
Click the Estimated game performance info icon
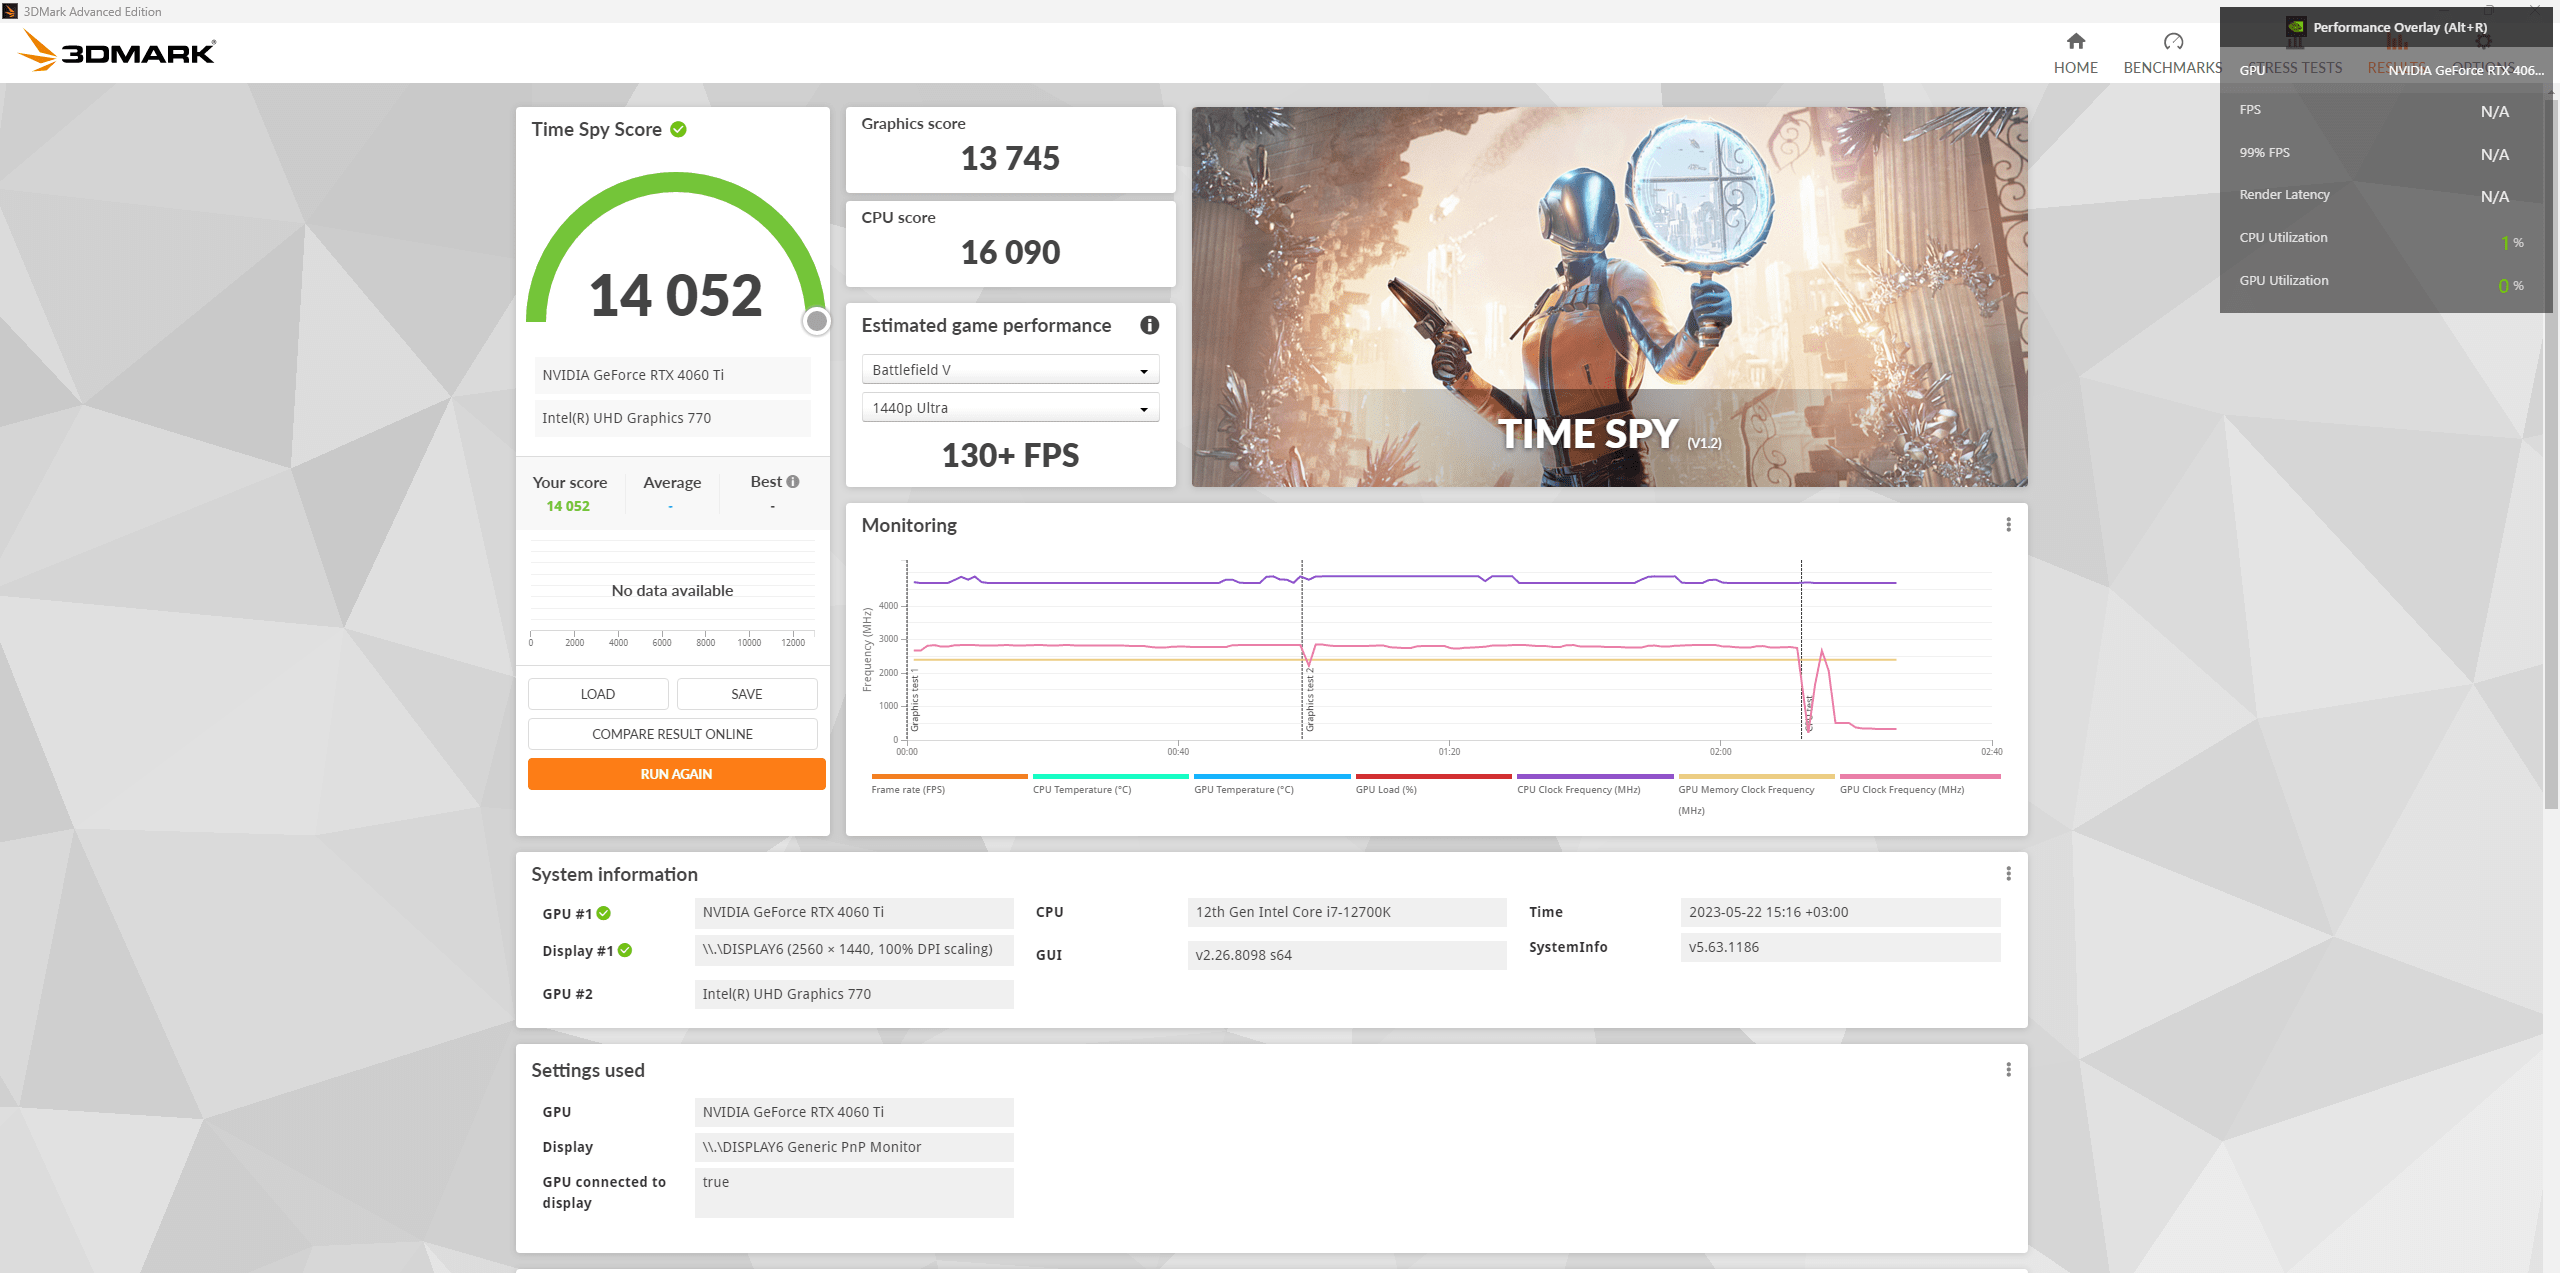click(1149, 325)
